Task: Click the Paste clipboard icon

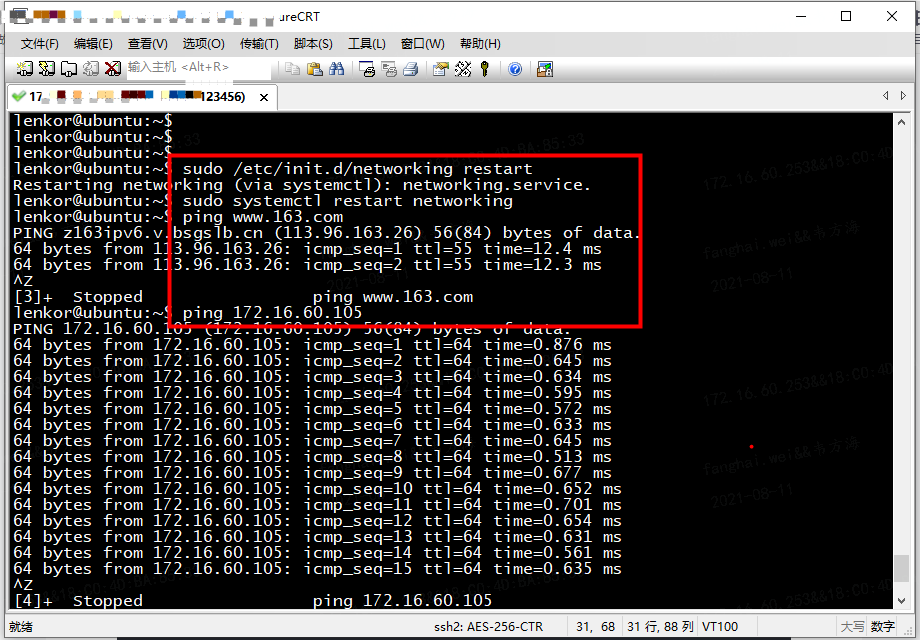Action: click(x=314, y=69)
